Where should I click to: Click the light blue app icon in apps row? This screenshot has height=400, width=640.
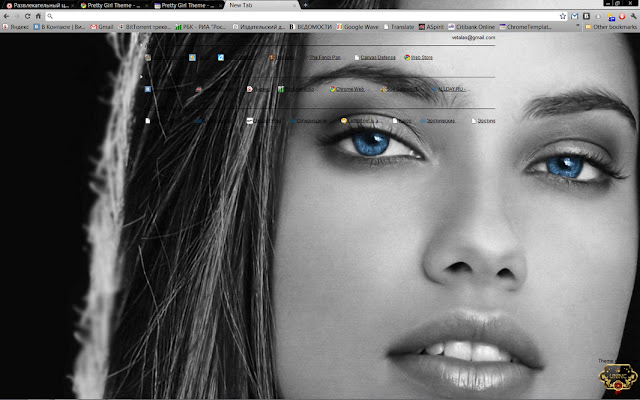coord(221,58)
